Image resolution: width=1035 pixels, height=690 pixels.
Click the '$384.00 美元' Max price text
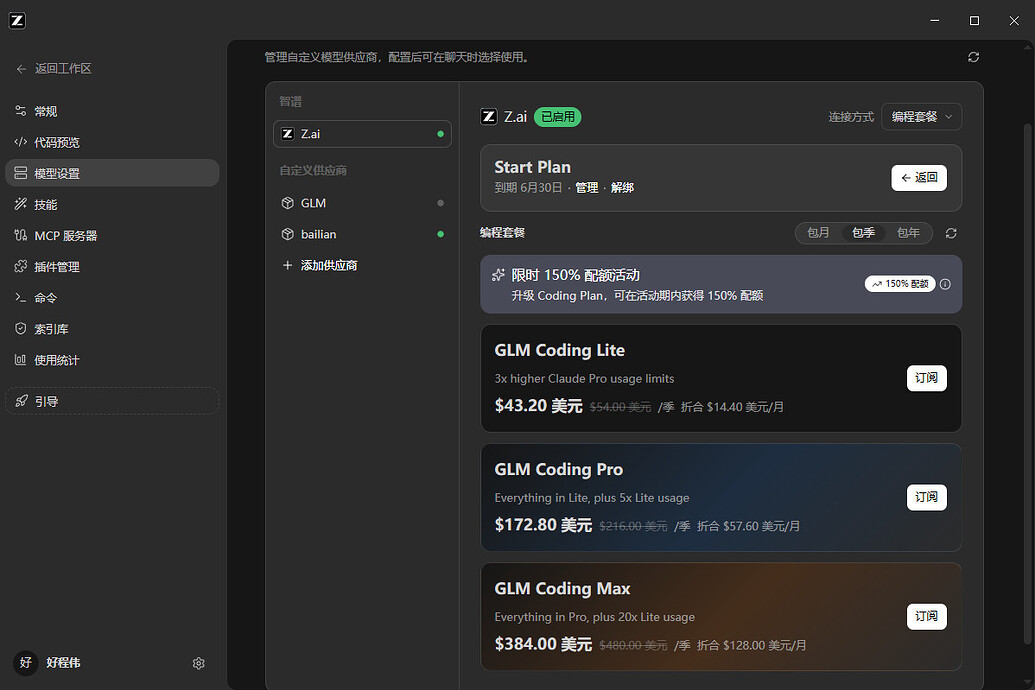click(x=543, y=644)
